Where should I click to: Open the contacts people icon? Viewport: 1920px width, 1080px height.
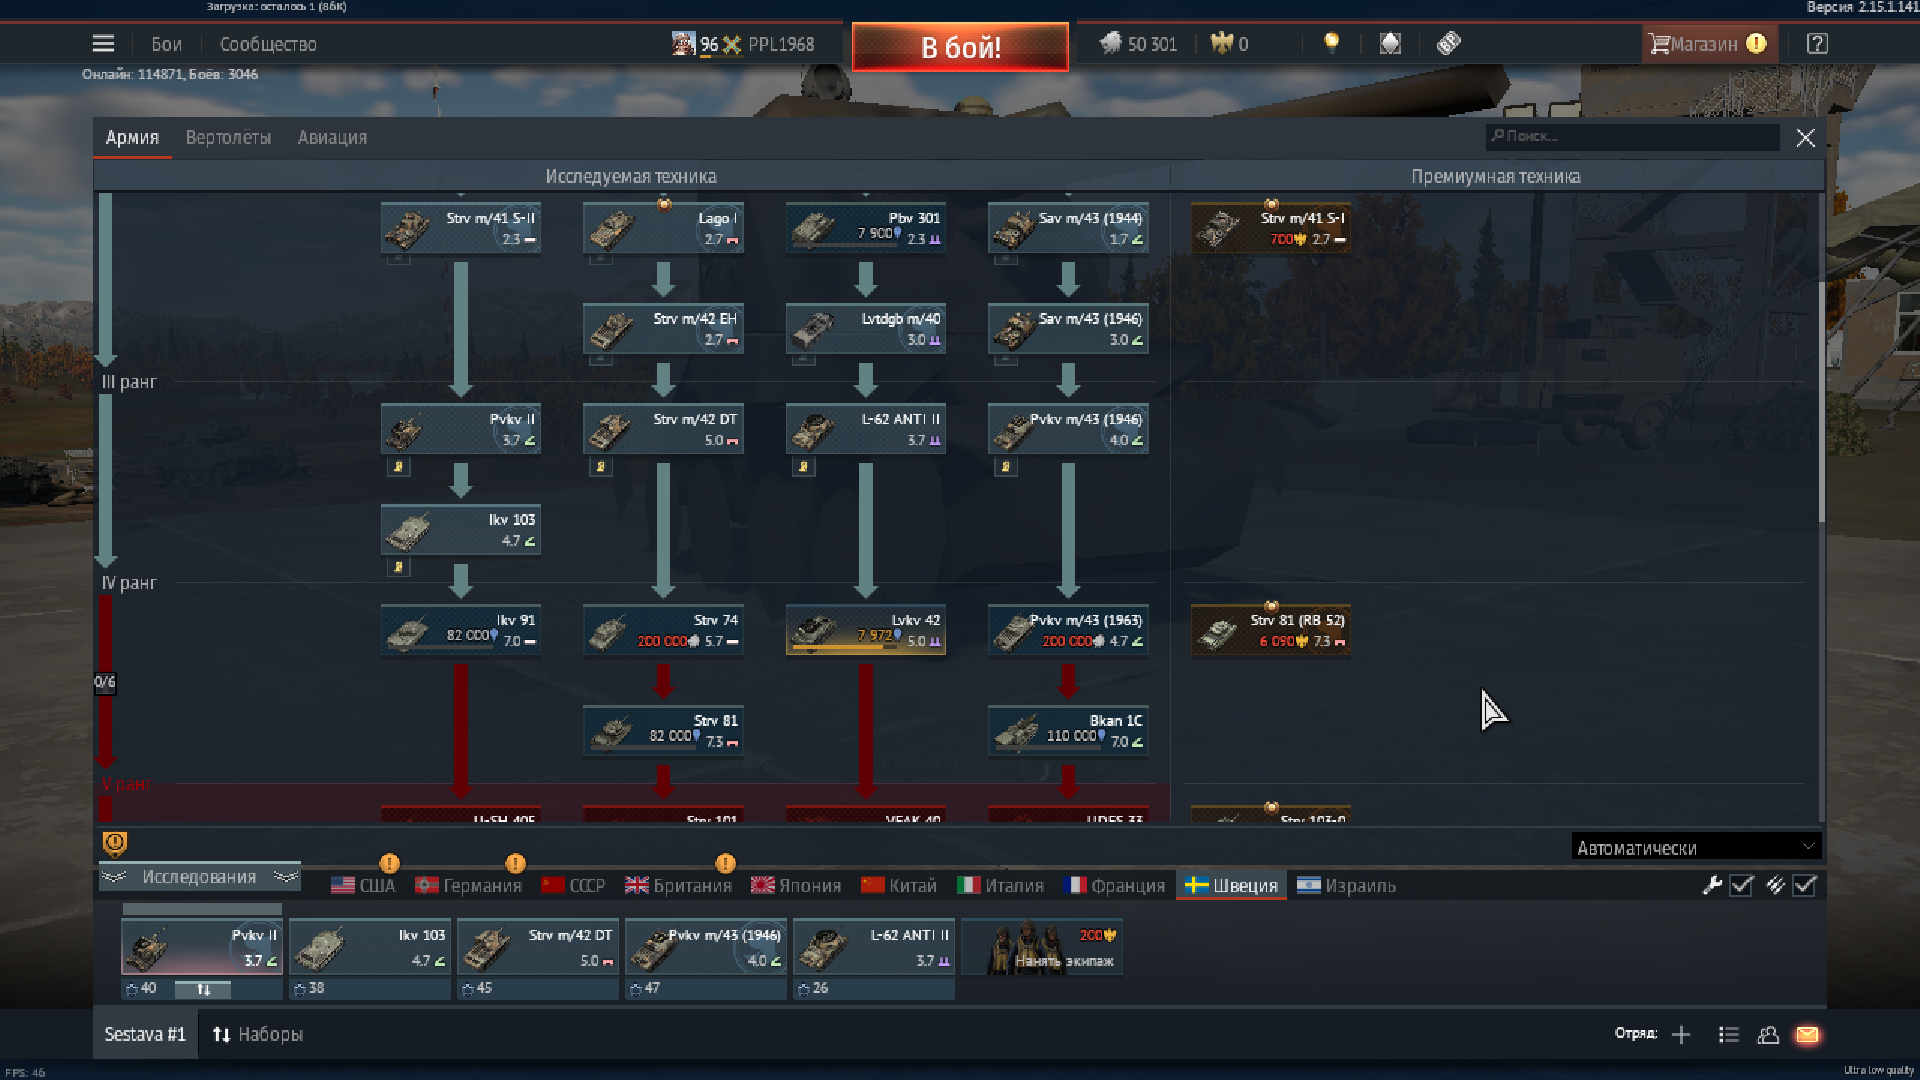point(1768,1035)
